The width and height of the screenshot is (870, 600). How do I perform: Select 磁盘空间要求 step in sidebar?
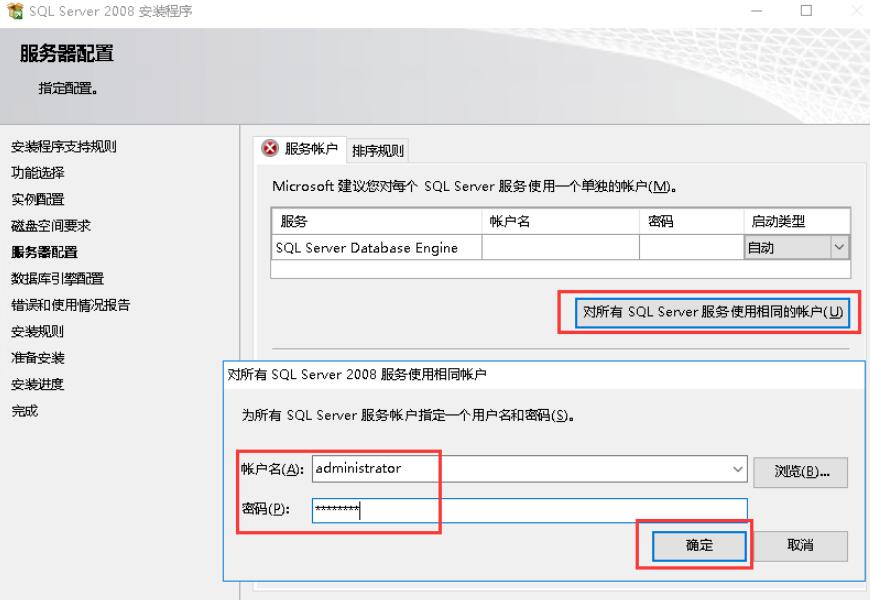tap(50, 226)
